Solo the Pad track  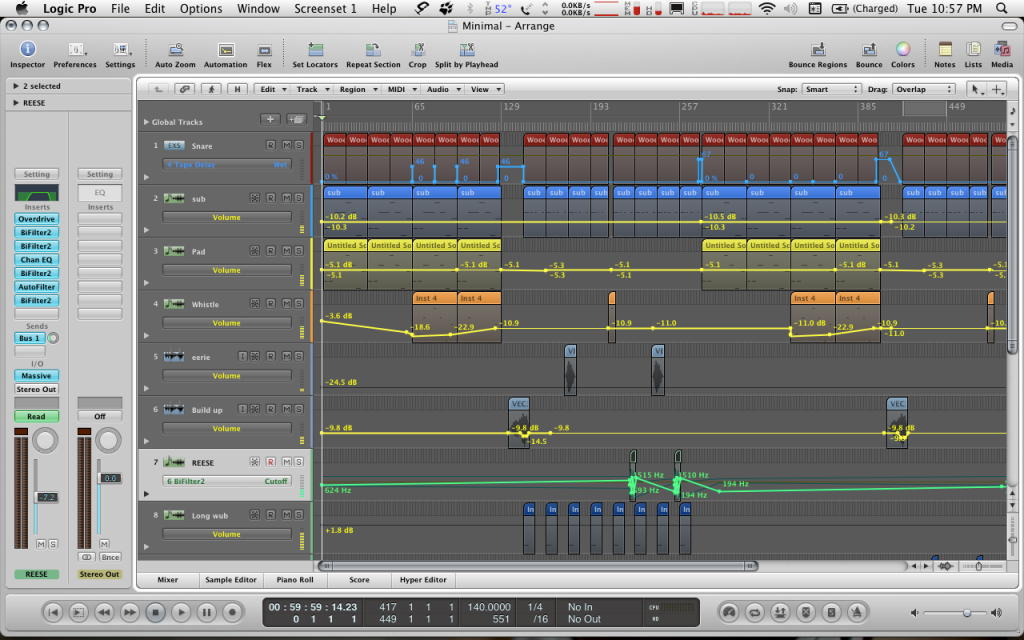(298, 251)
